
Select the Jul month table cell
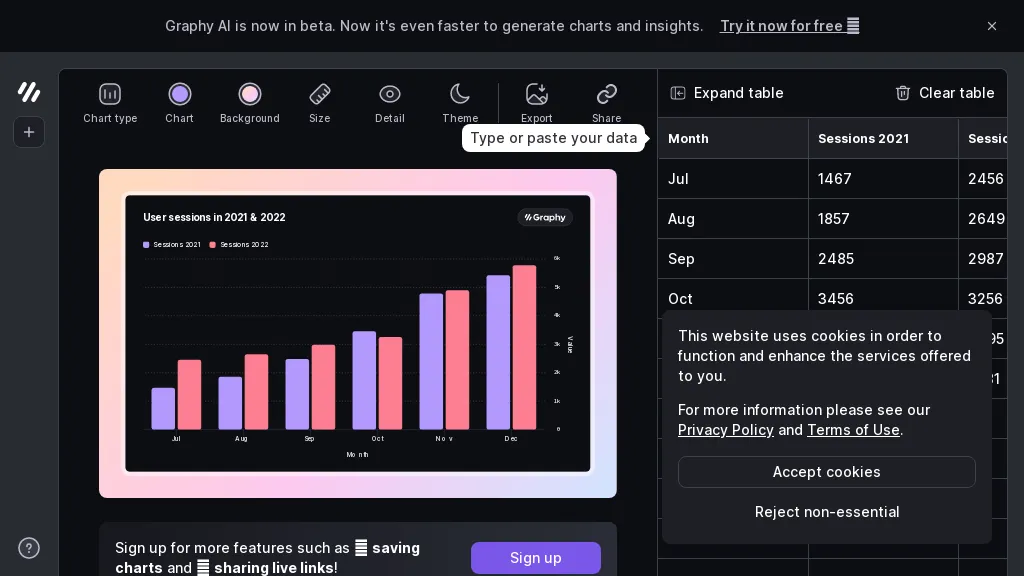[732, 179]
